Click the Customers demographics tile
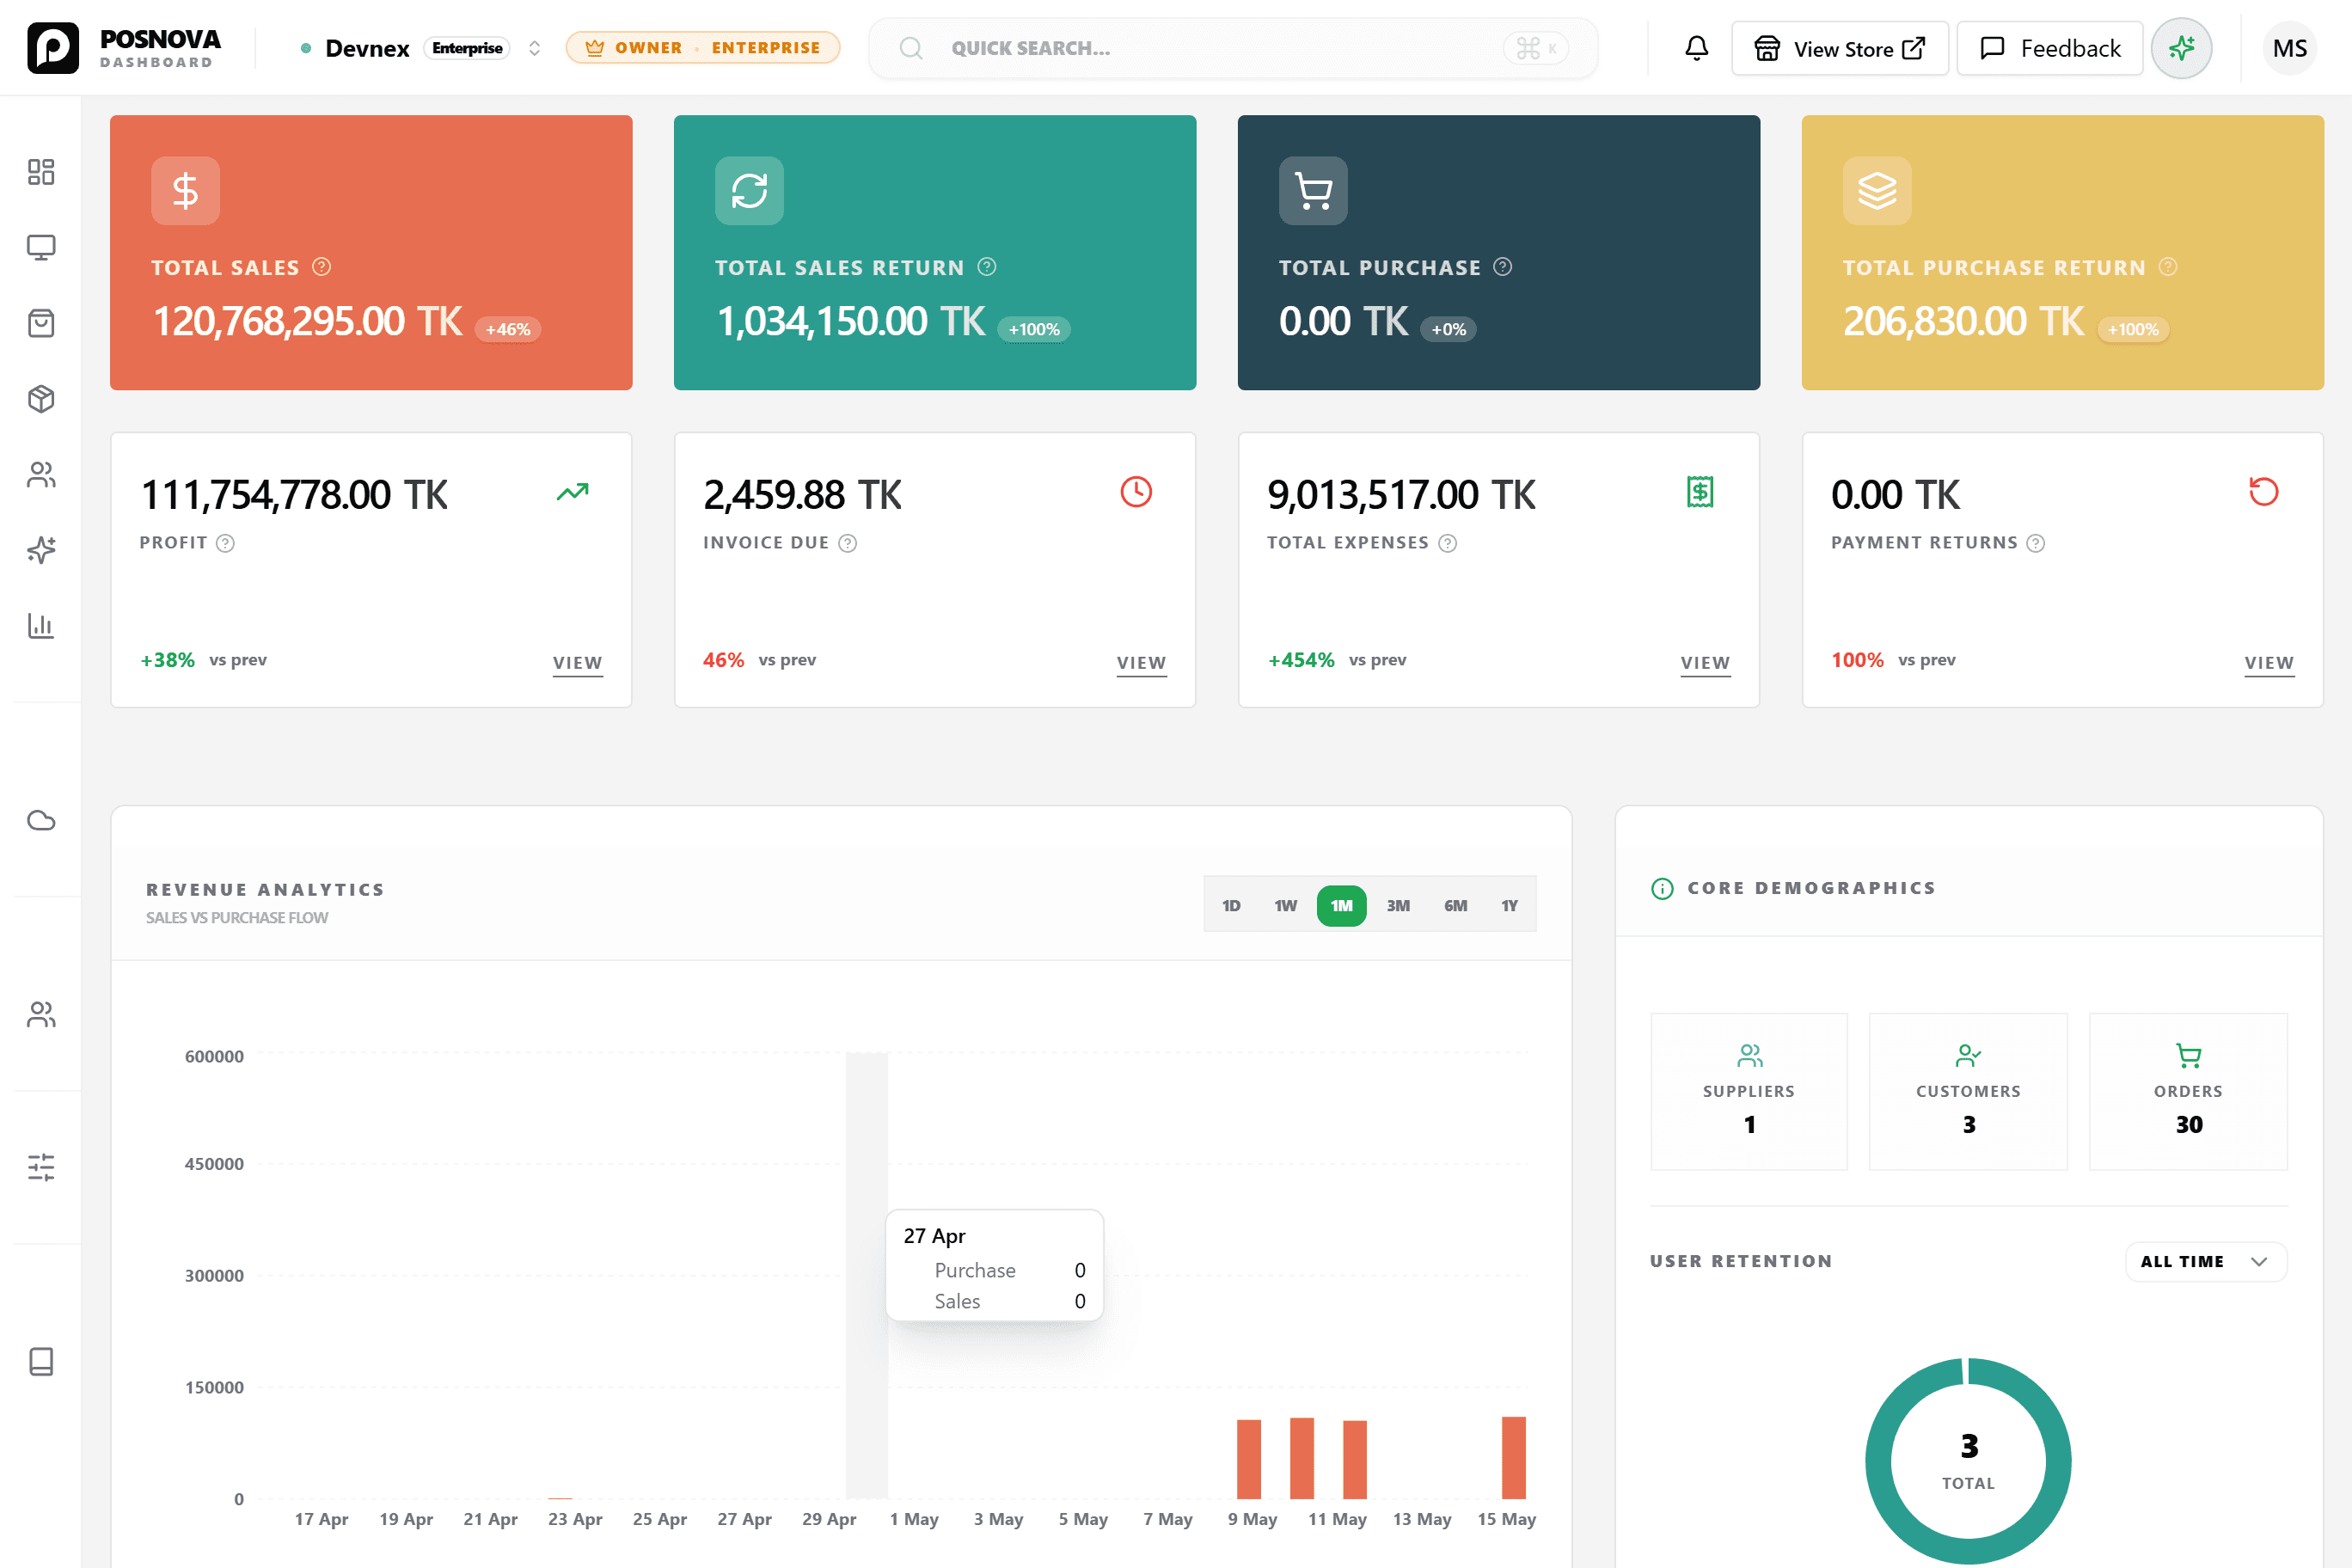Viewport: 2352px width, 1568px height. 1968,1092
